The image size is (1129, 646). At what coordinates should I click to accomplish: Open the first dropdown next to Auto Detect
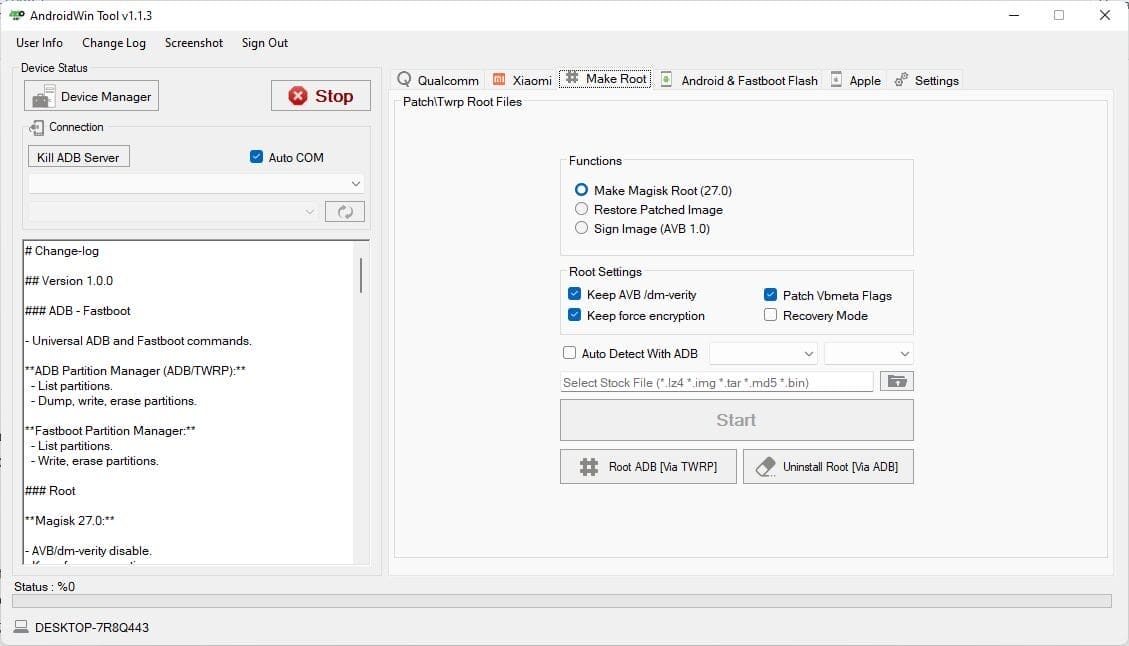[763, 352]
